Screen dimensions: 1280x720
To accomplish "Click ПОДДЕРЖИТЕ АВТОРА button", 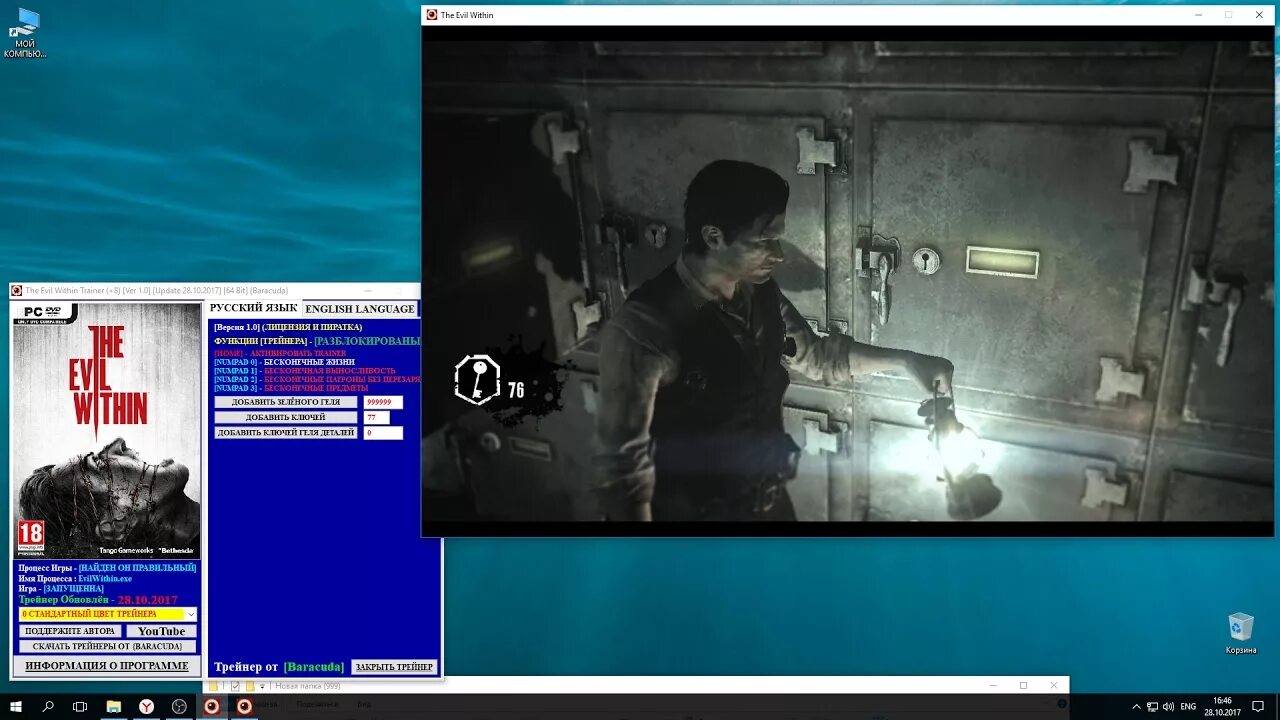I will (70, 631).
